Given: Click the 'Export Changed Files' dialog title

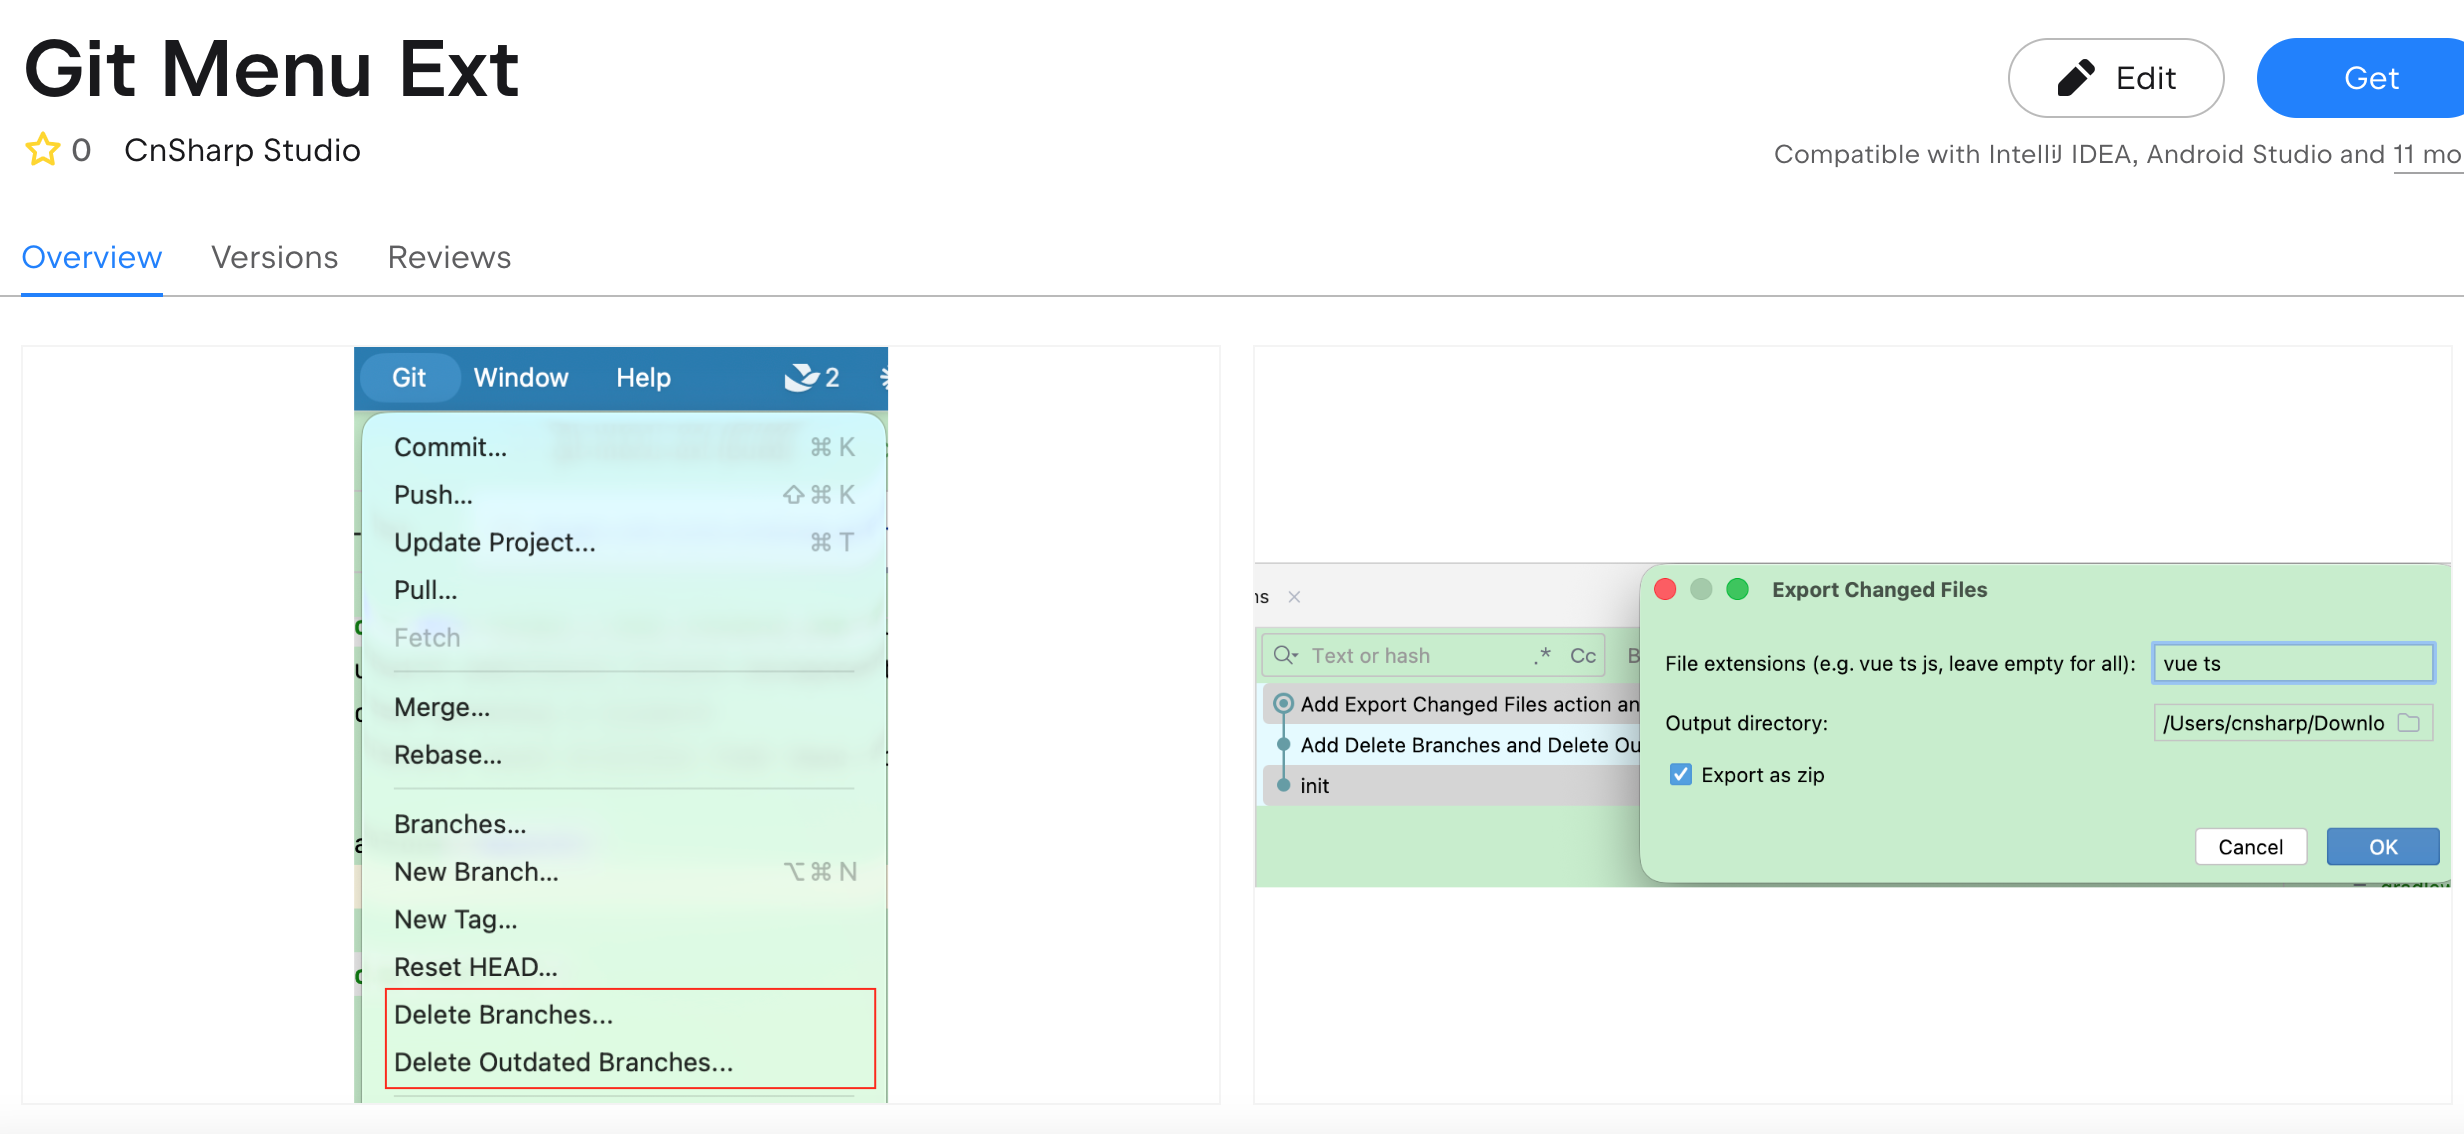Looking at the screenshot, I should click(x=1880, y=589).
